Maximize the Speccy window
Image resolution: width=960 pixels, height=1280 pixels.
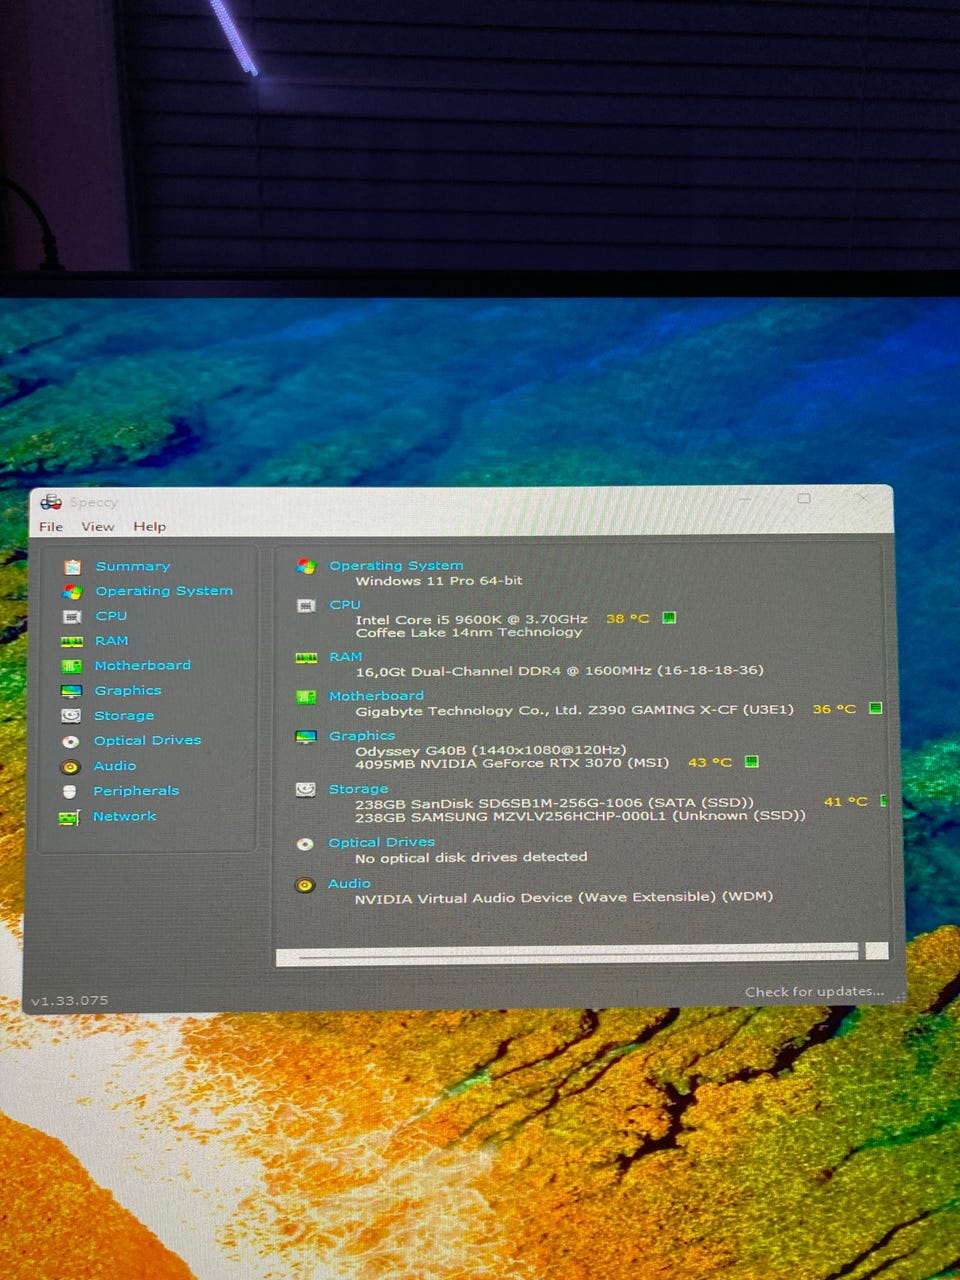804,498
